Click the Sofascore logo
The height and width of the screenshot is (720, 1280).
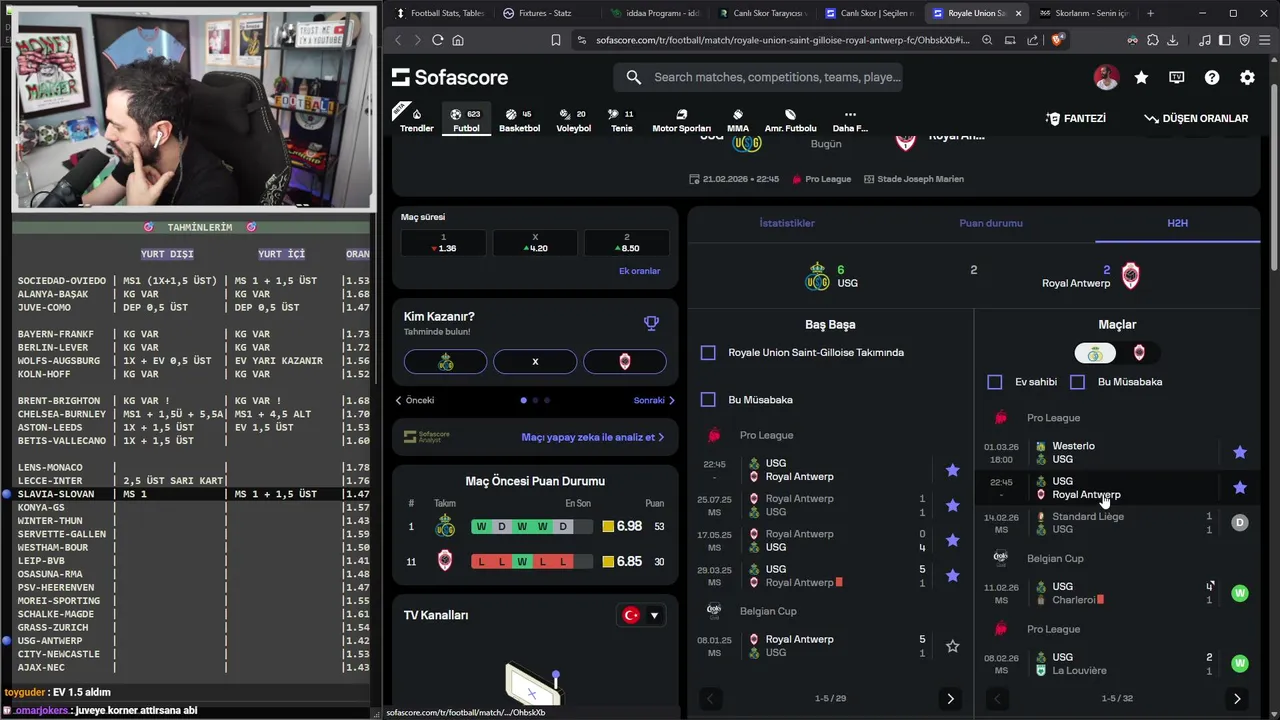pyautogui.click(x=450, y=77)
